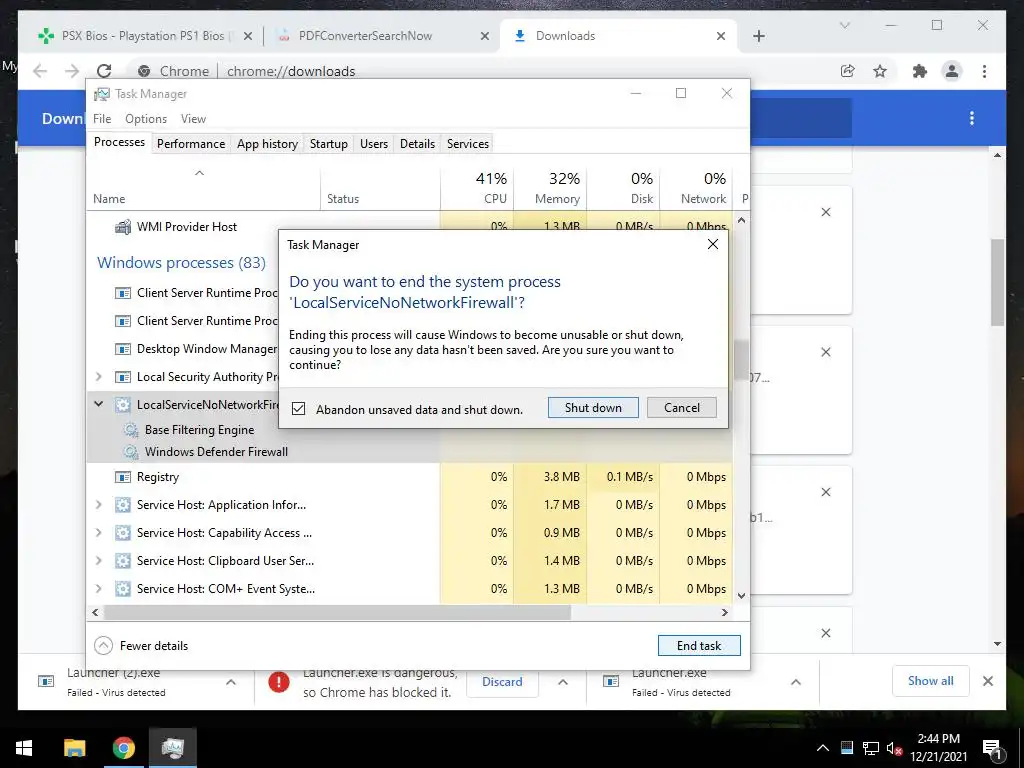Screen dimensions: 1024x768
Task: Open Task Manager File menu
Action: [x=102, y=118]
